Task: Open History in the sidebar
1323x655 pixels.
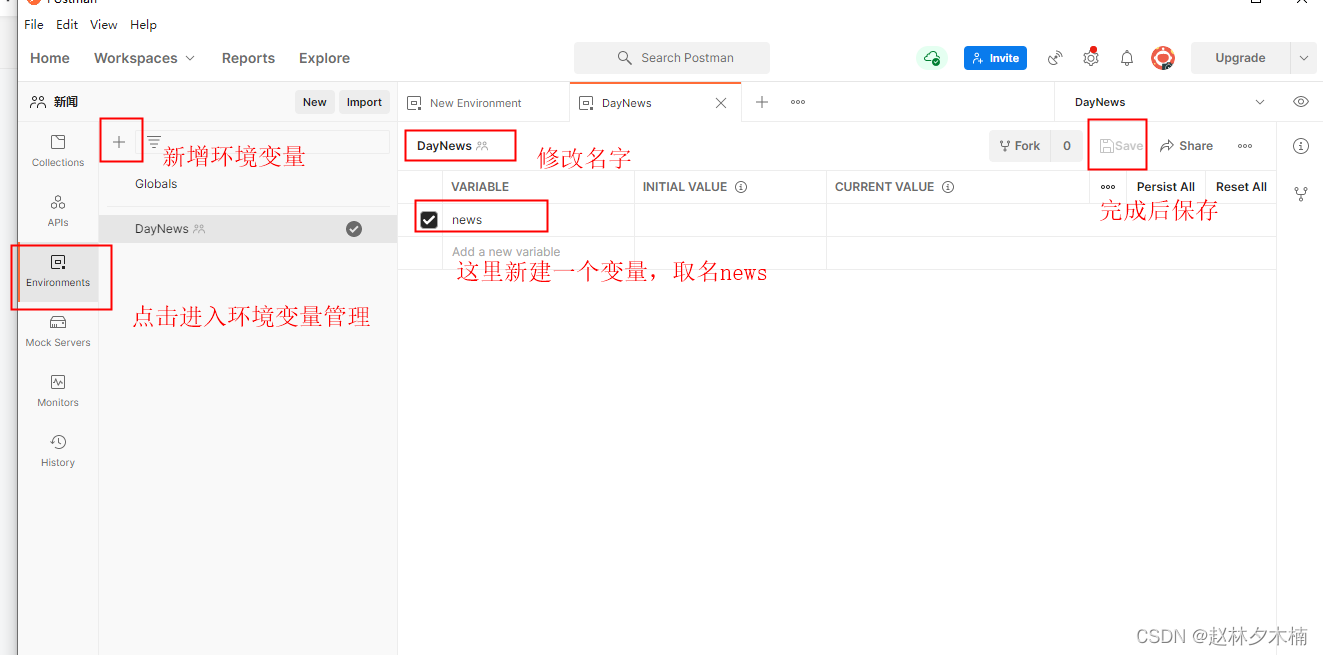Action: (58, 451)
